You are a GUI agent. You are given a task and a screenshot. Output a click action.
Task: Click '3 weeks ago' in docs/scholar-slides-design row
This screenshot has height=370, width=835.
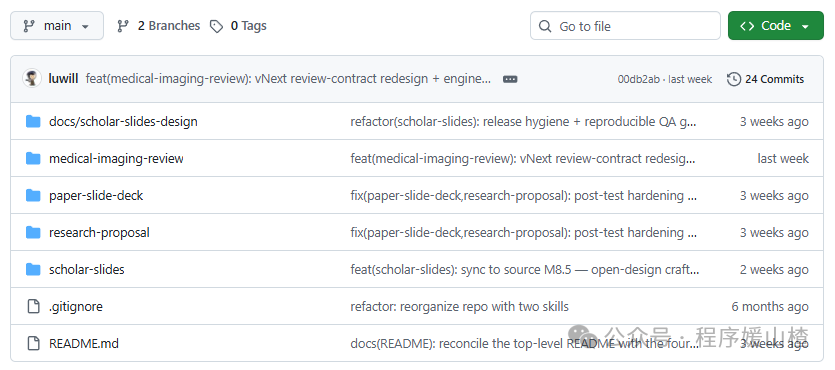click(774, 121)
